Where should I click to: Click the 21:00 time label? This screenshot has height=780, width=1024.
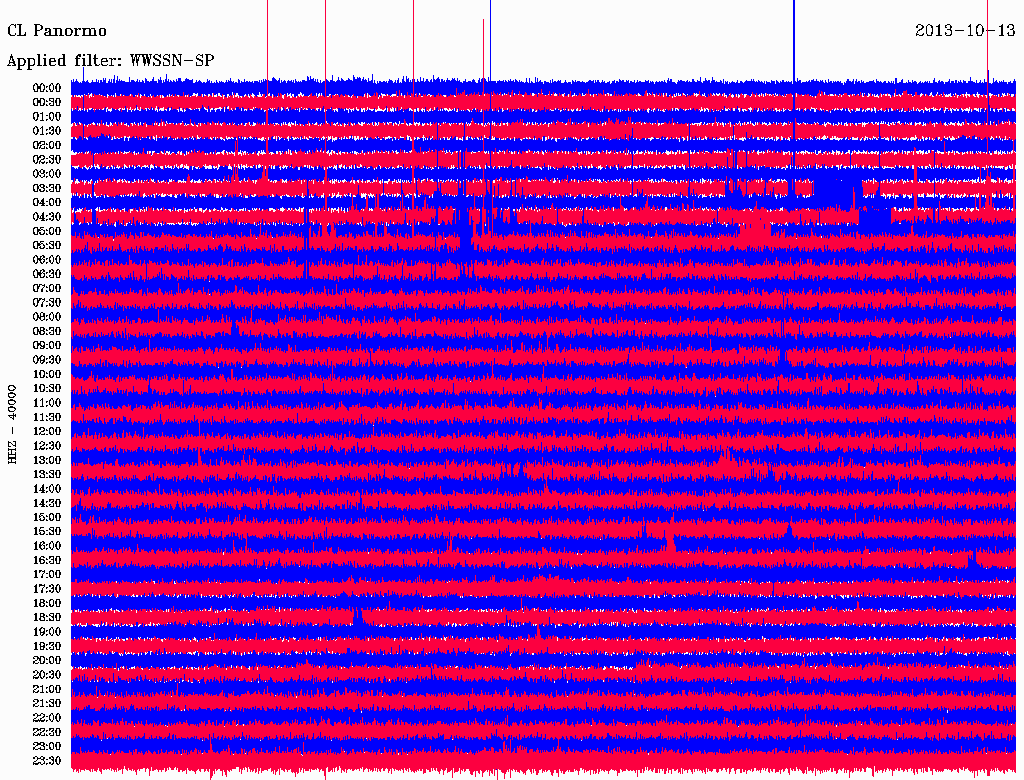point(46,689)
